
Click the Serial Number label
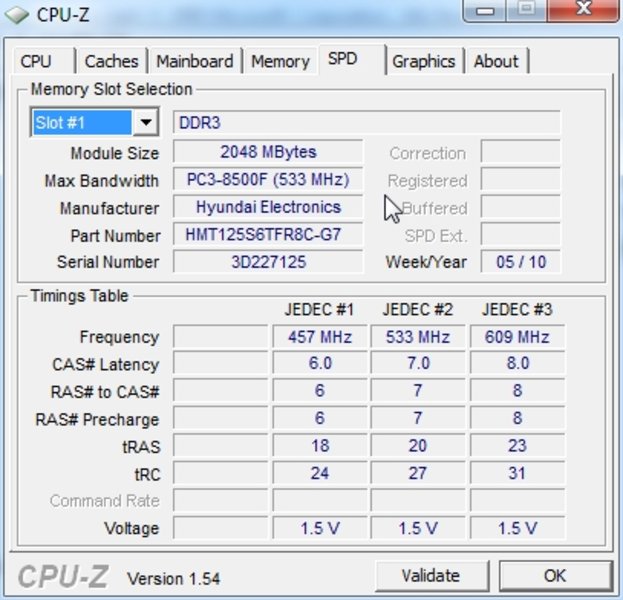pyautogui.click(x=108, y=262)
